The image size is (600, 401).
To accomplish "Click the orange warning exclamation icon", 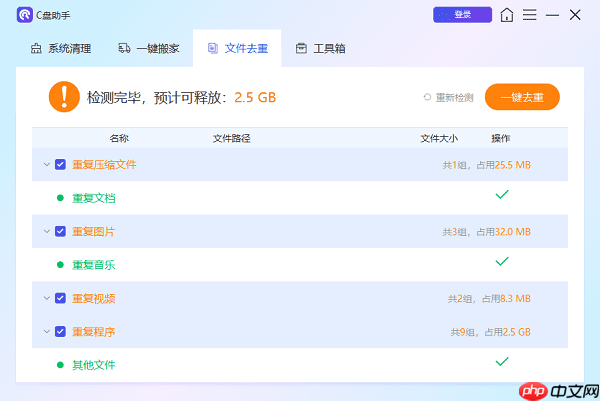I will click(x=64, y=97).
